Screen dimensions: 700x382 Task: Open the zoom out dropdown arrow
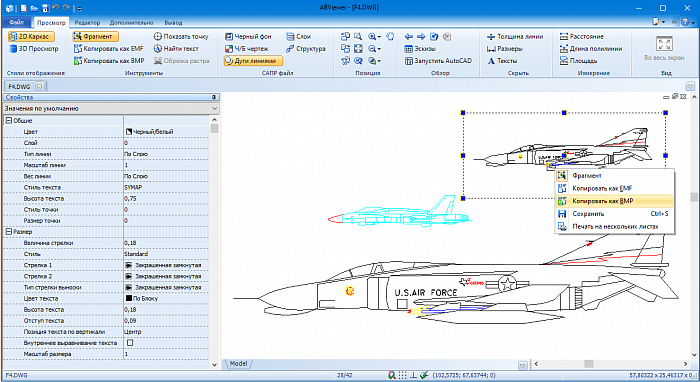point(379,49)
